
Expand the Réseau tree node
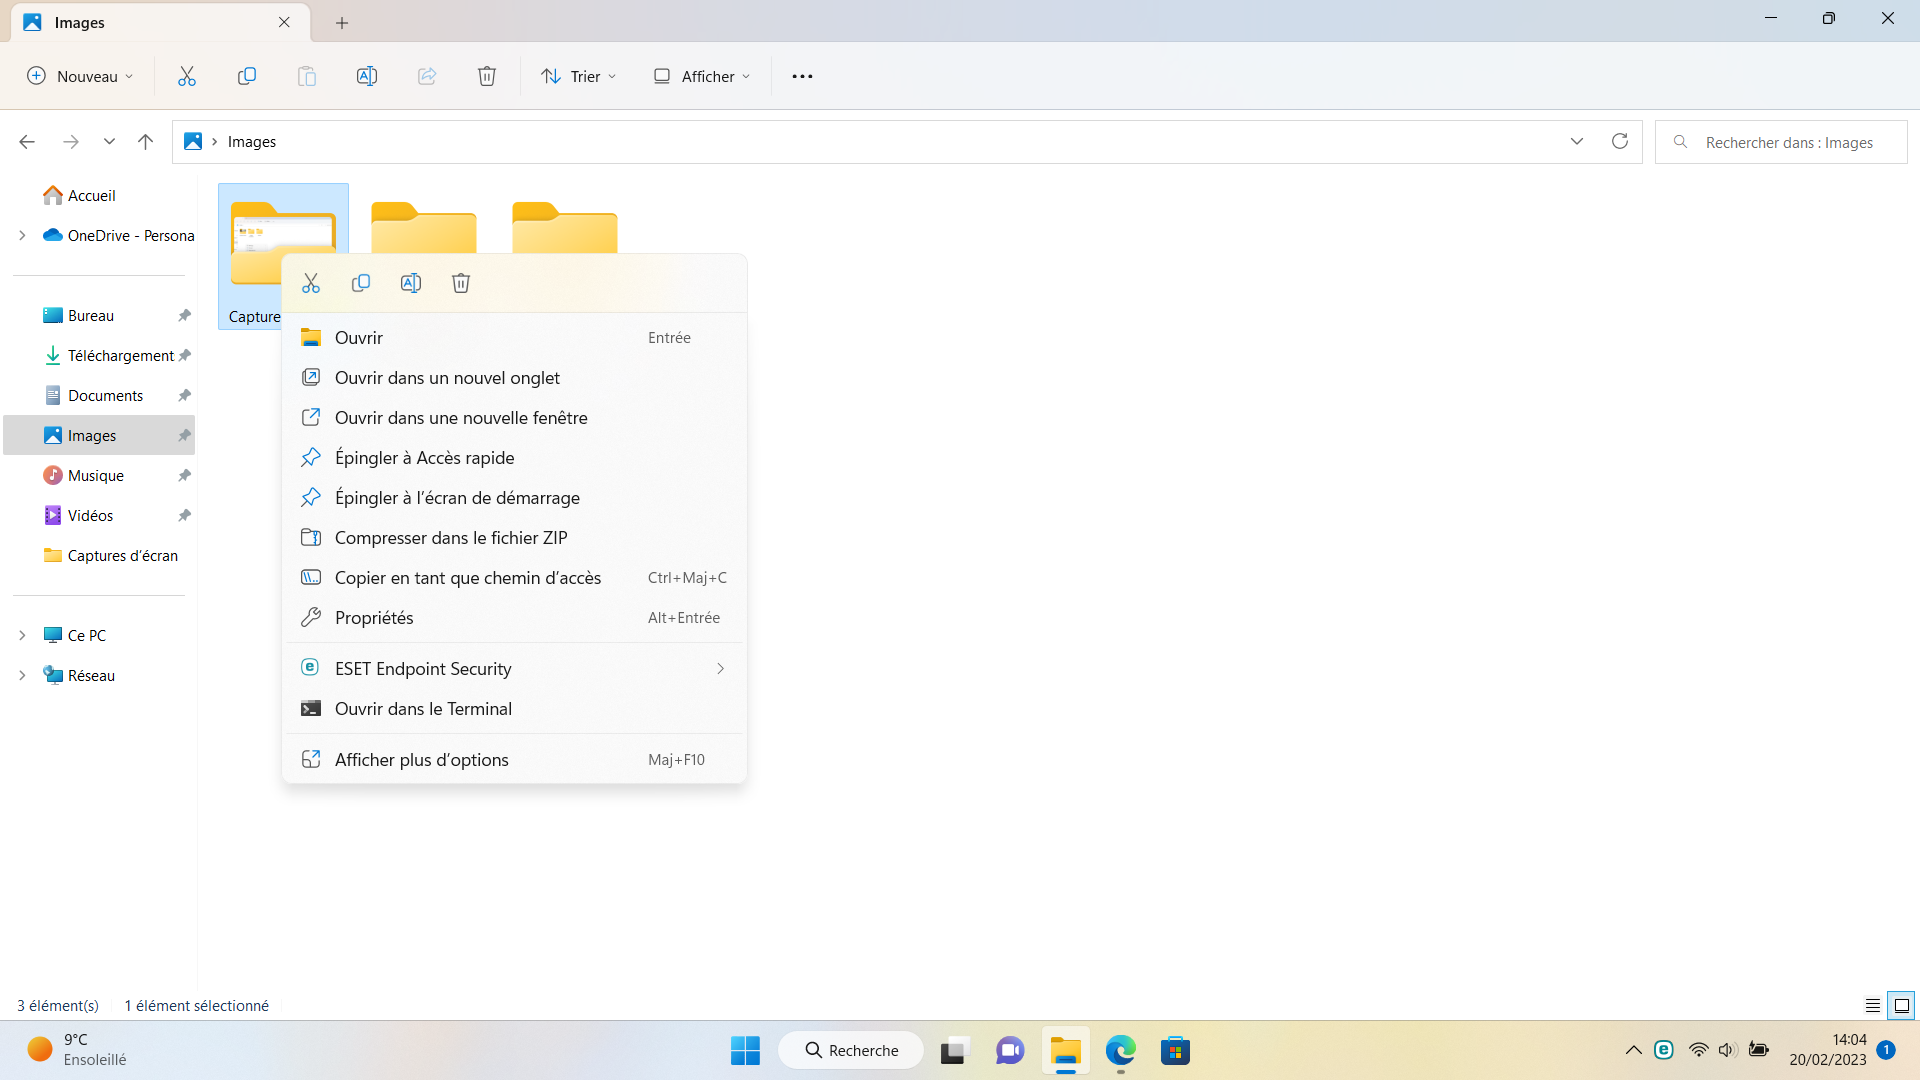pyautogui.click(x=22, y=676)
